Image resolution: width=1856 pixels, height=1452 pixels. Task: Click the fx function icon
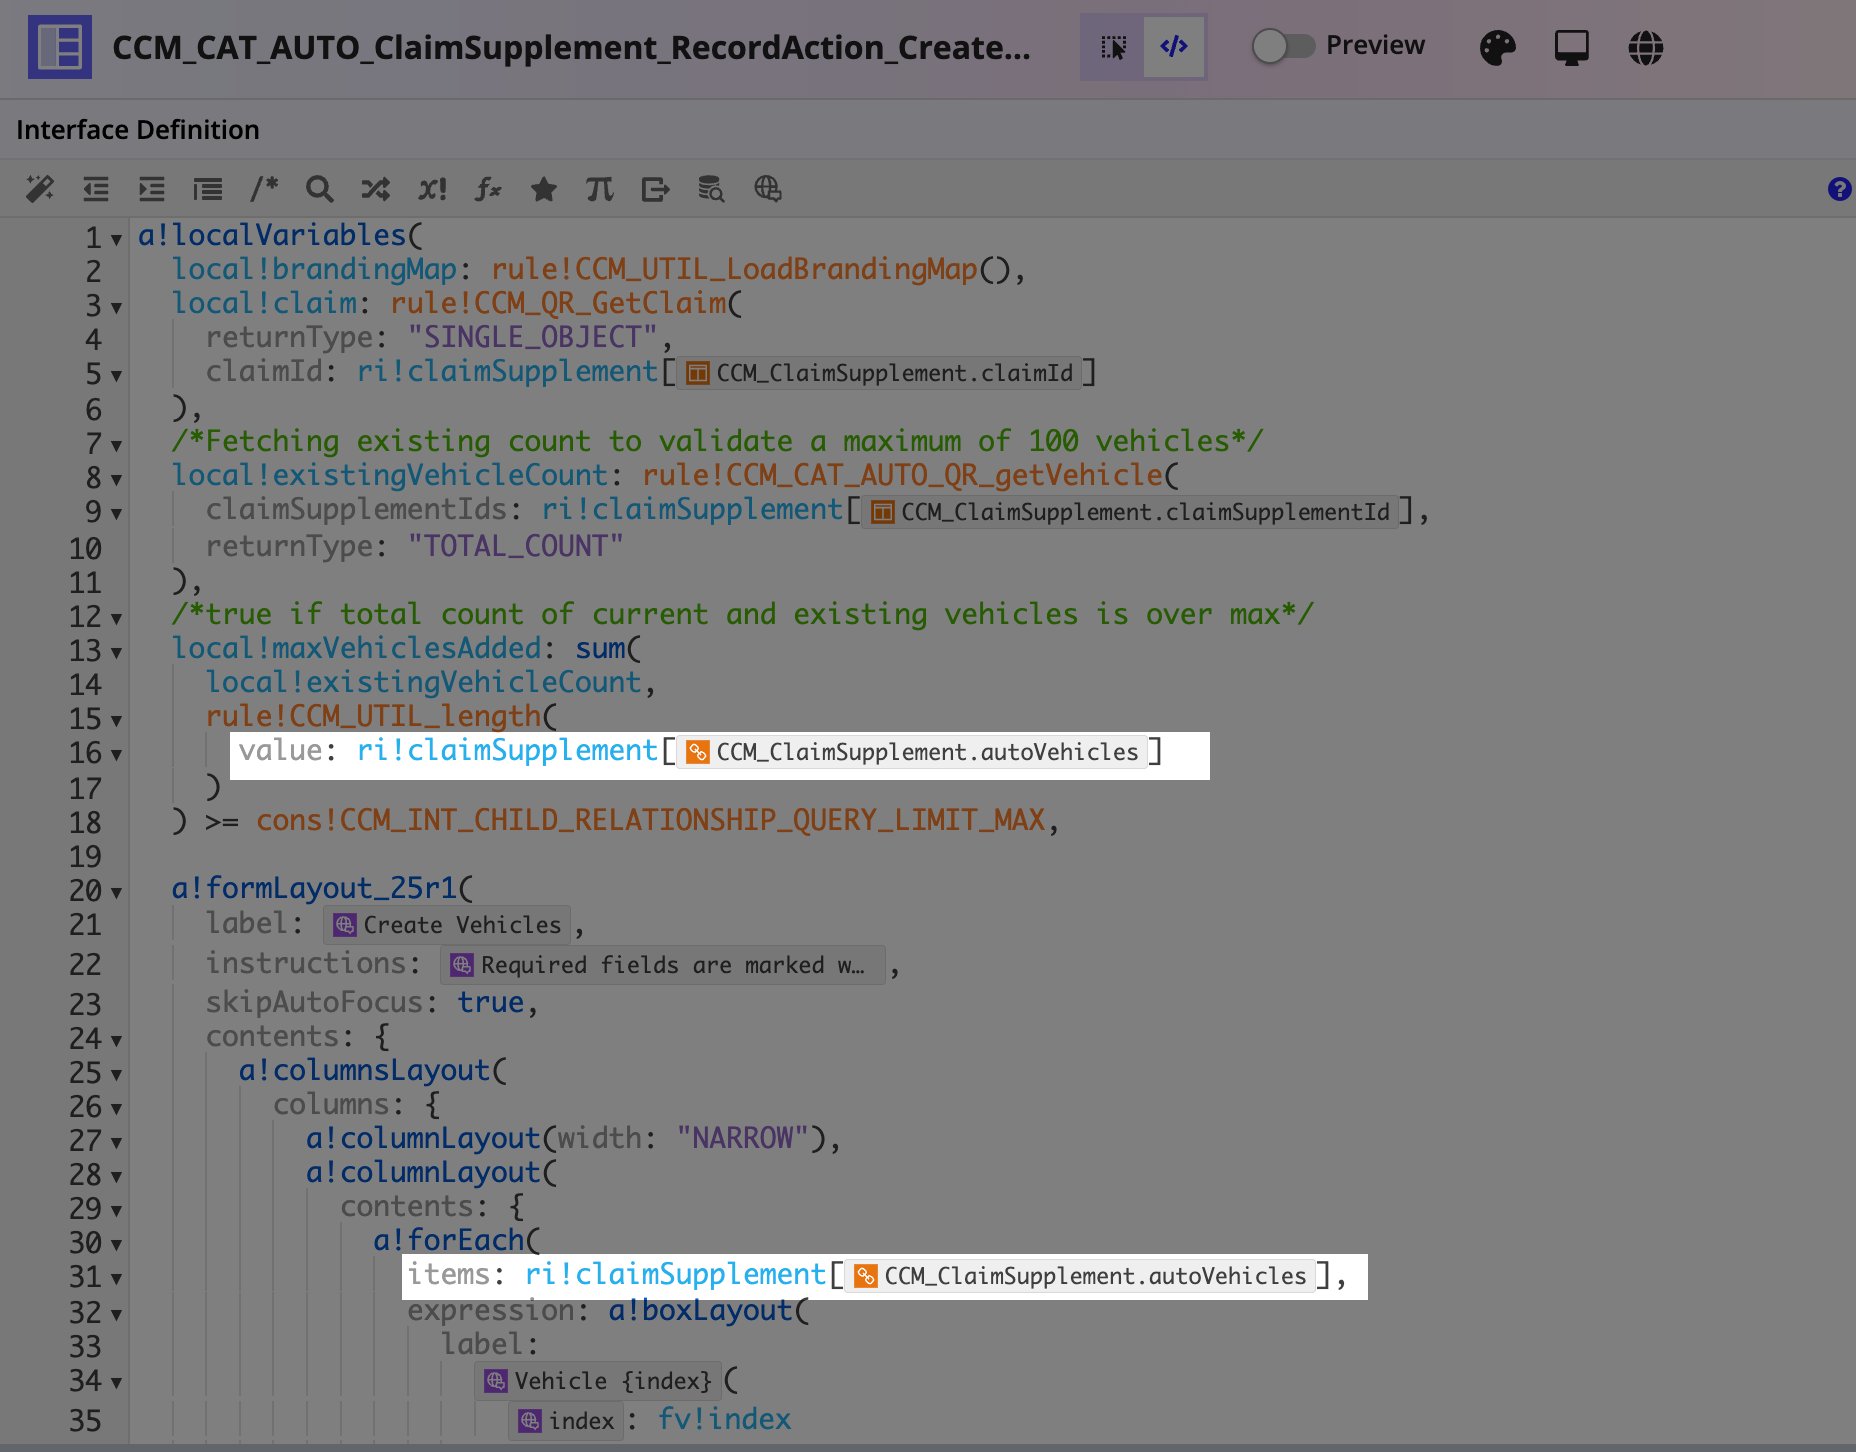tap(488, 189)
